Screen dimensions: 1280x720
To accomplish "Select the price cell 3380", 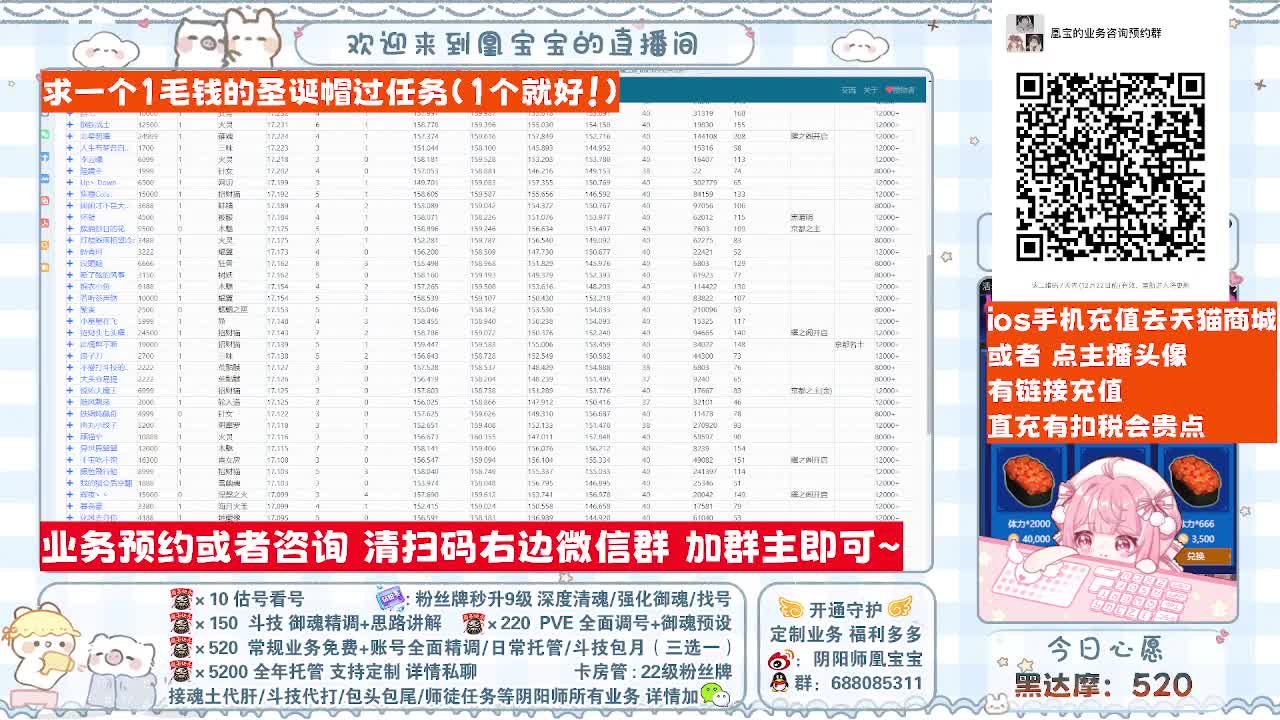I will pyautogui.click(x=146, y=507).
